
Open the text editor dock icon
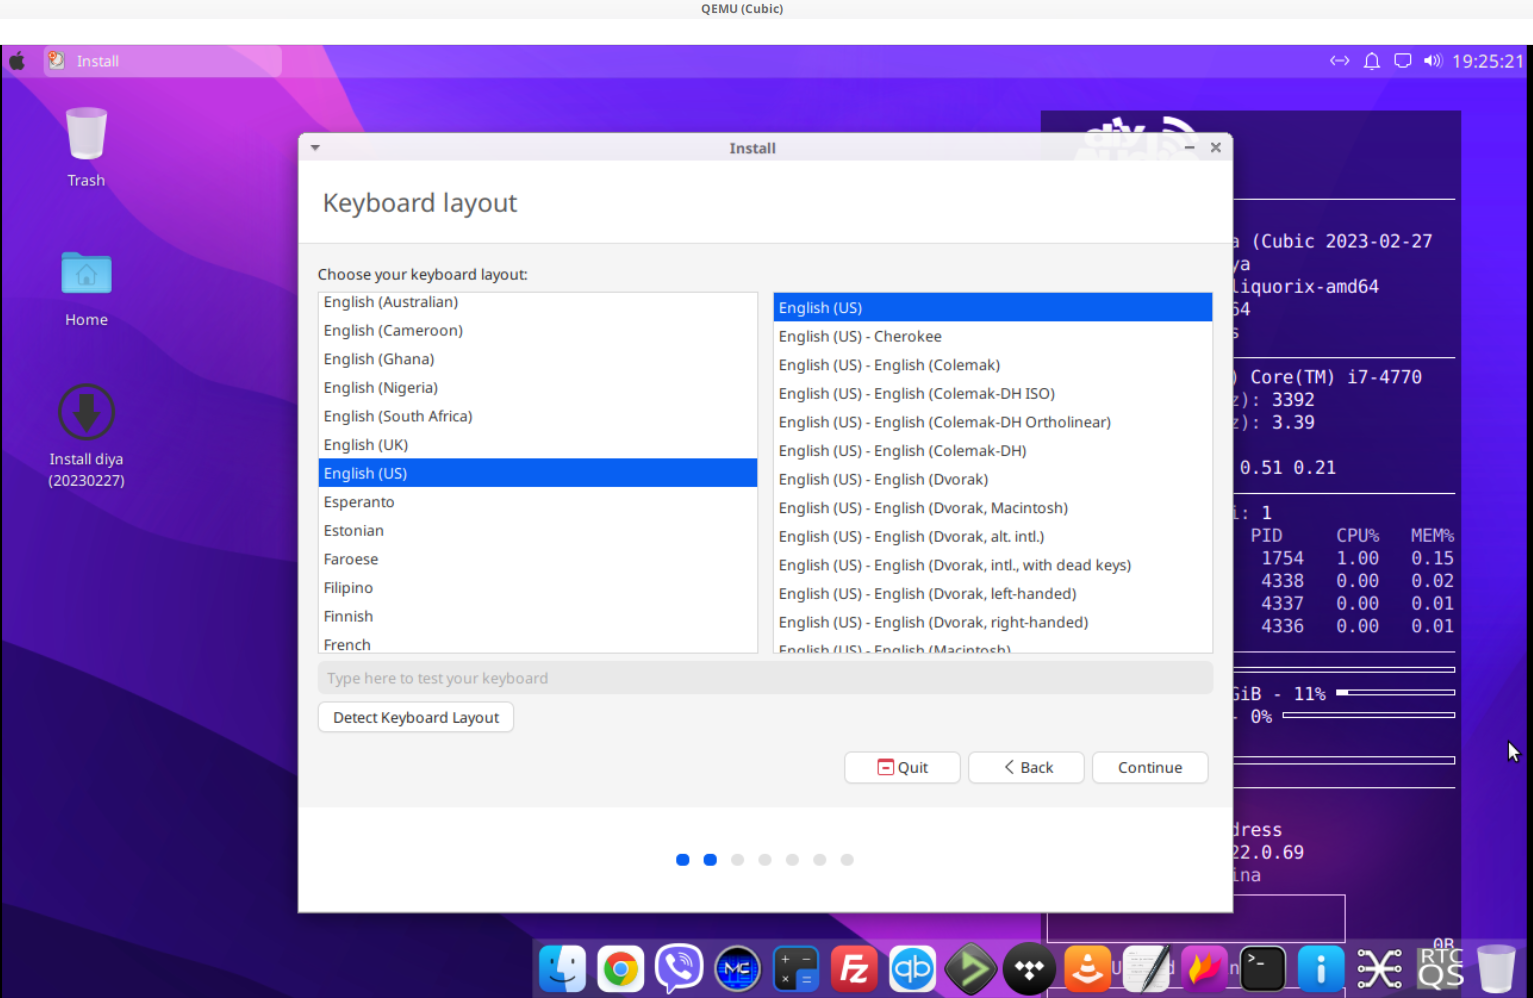[1146, 968]
